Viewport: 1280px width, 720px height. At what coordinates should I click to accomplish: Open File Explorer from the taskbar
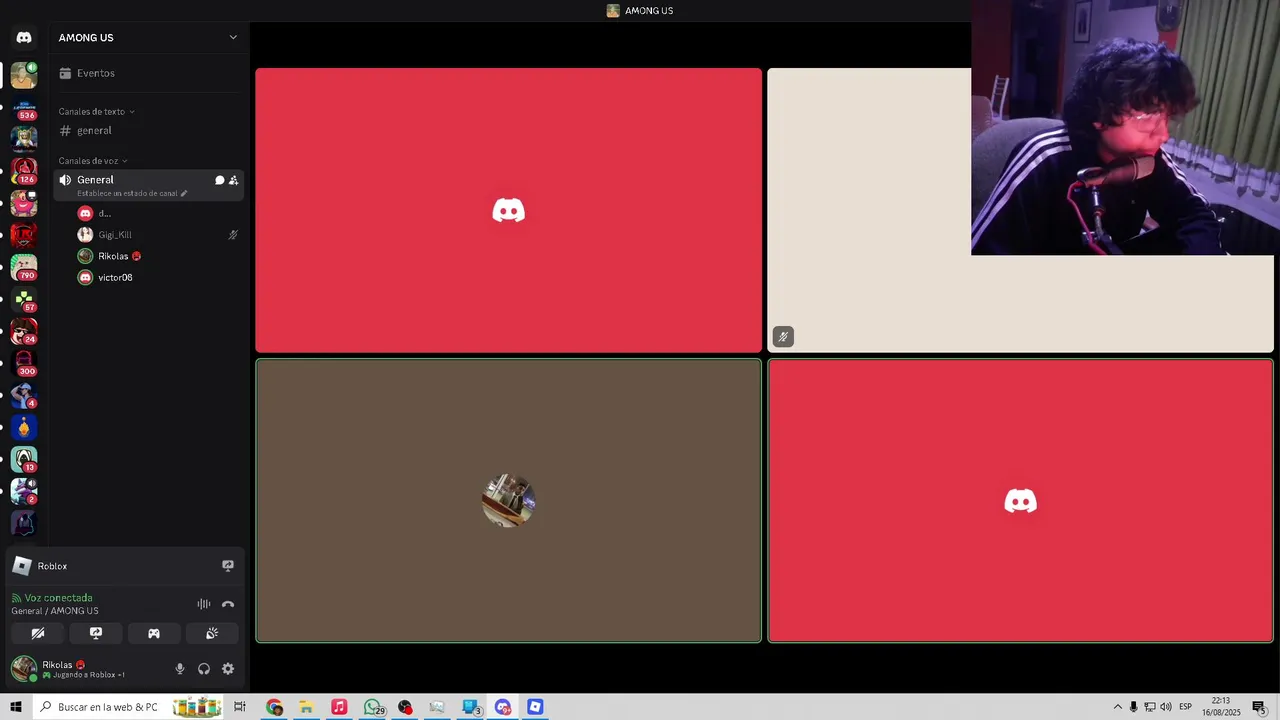click(306, 707)
